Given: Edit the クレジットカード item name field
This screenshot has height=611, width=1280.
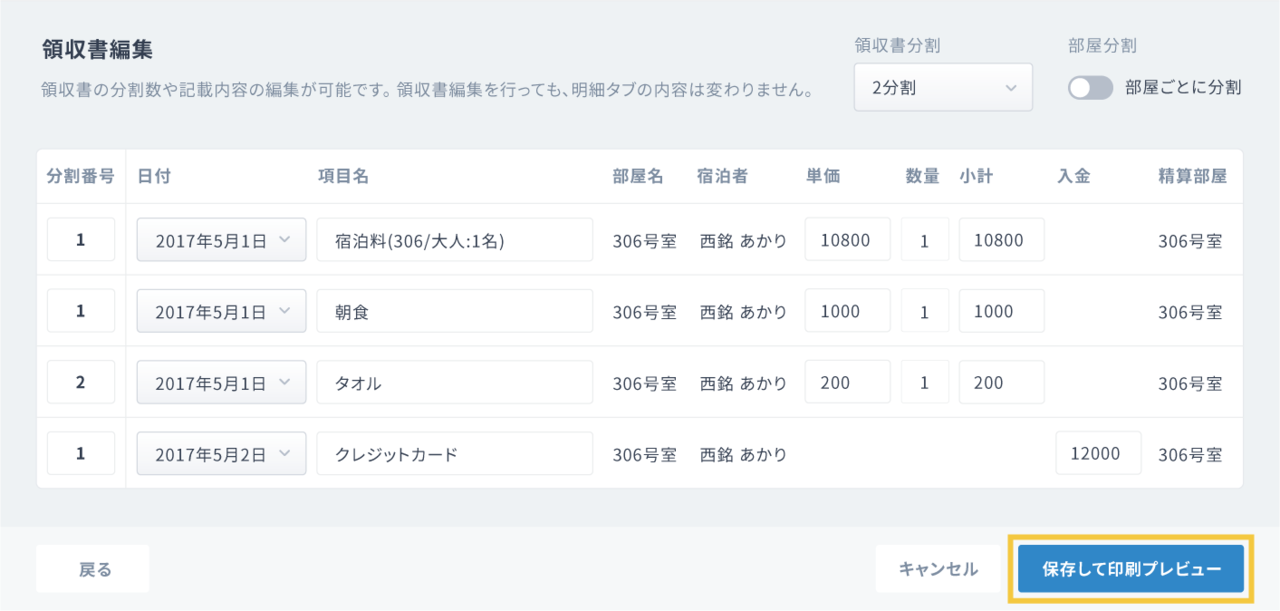Looking at the screenshot, I should pos(454,453).
